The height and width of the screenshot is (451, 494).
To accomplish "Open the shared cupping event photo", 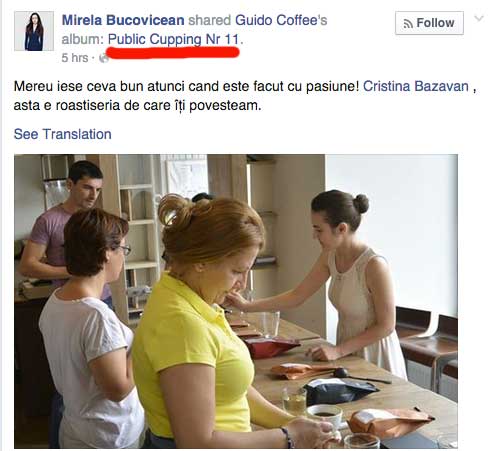I will point(236,301).
